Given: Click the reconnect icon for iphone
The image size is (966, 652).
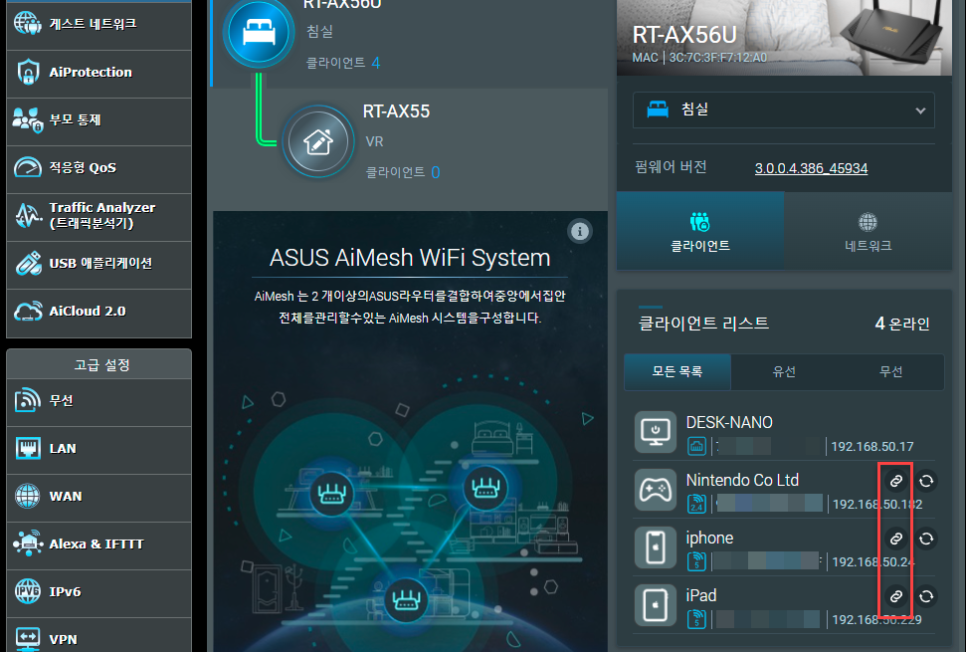Looking at the screenshot, I should click(x=926, y=539).
